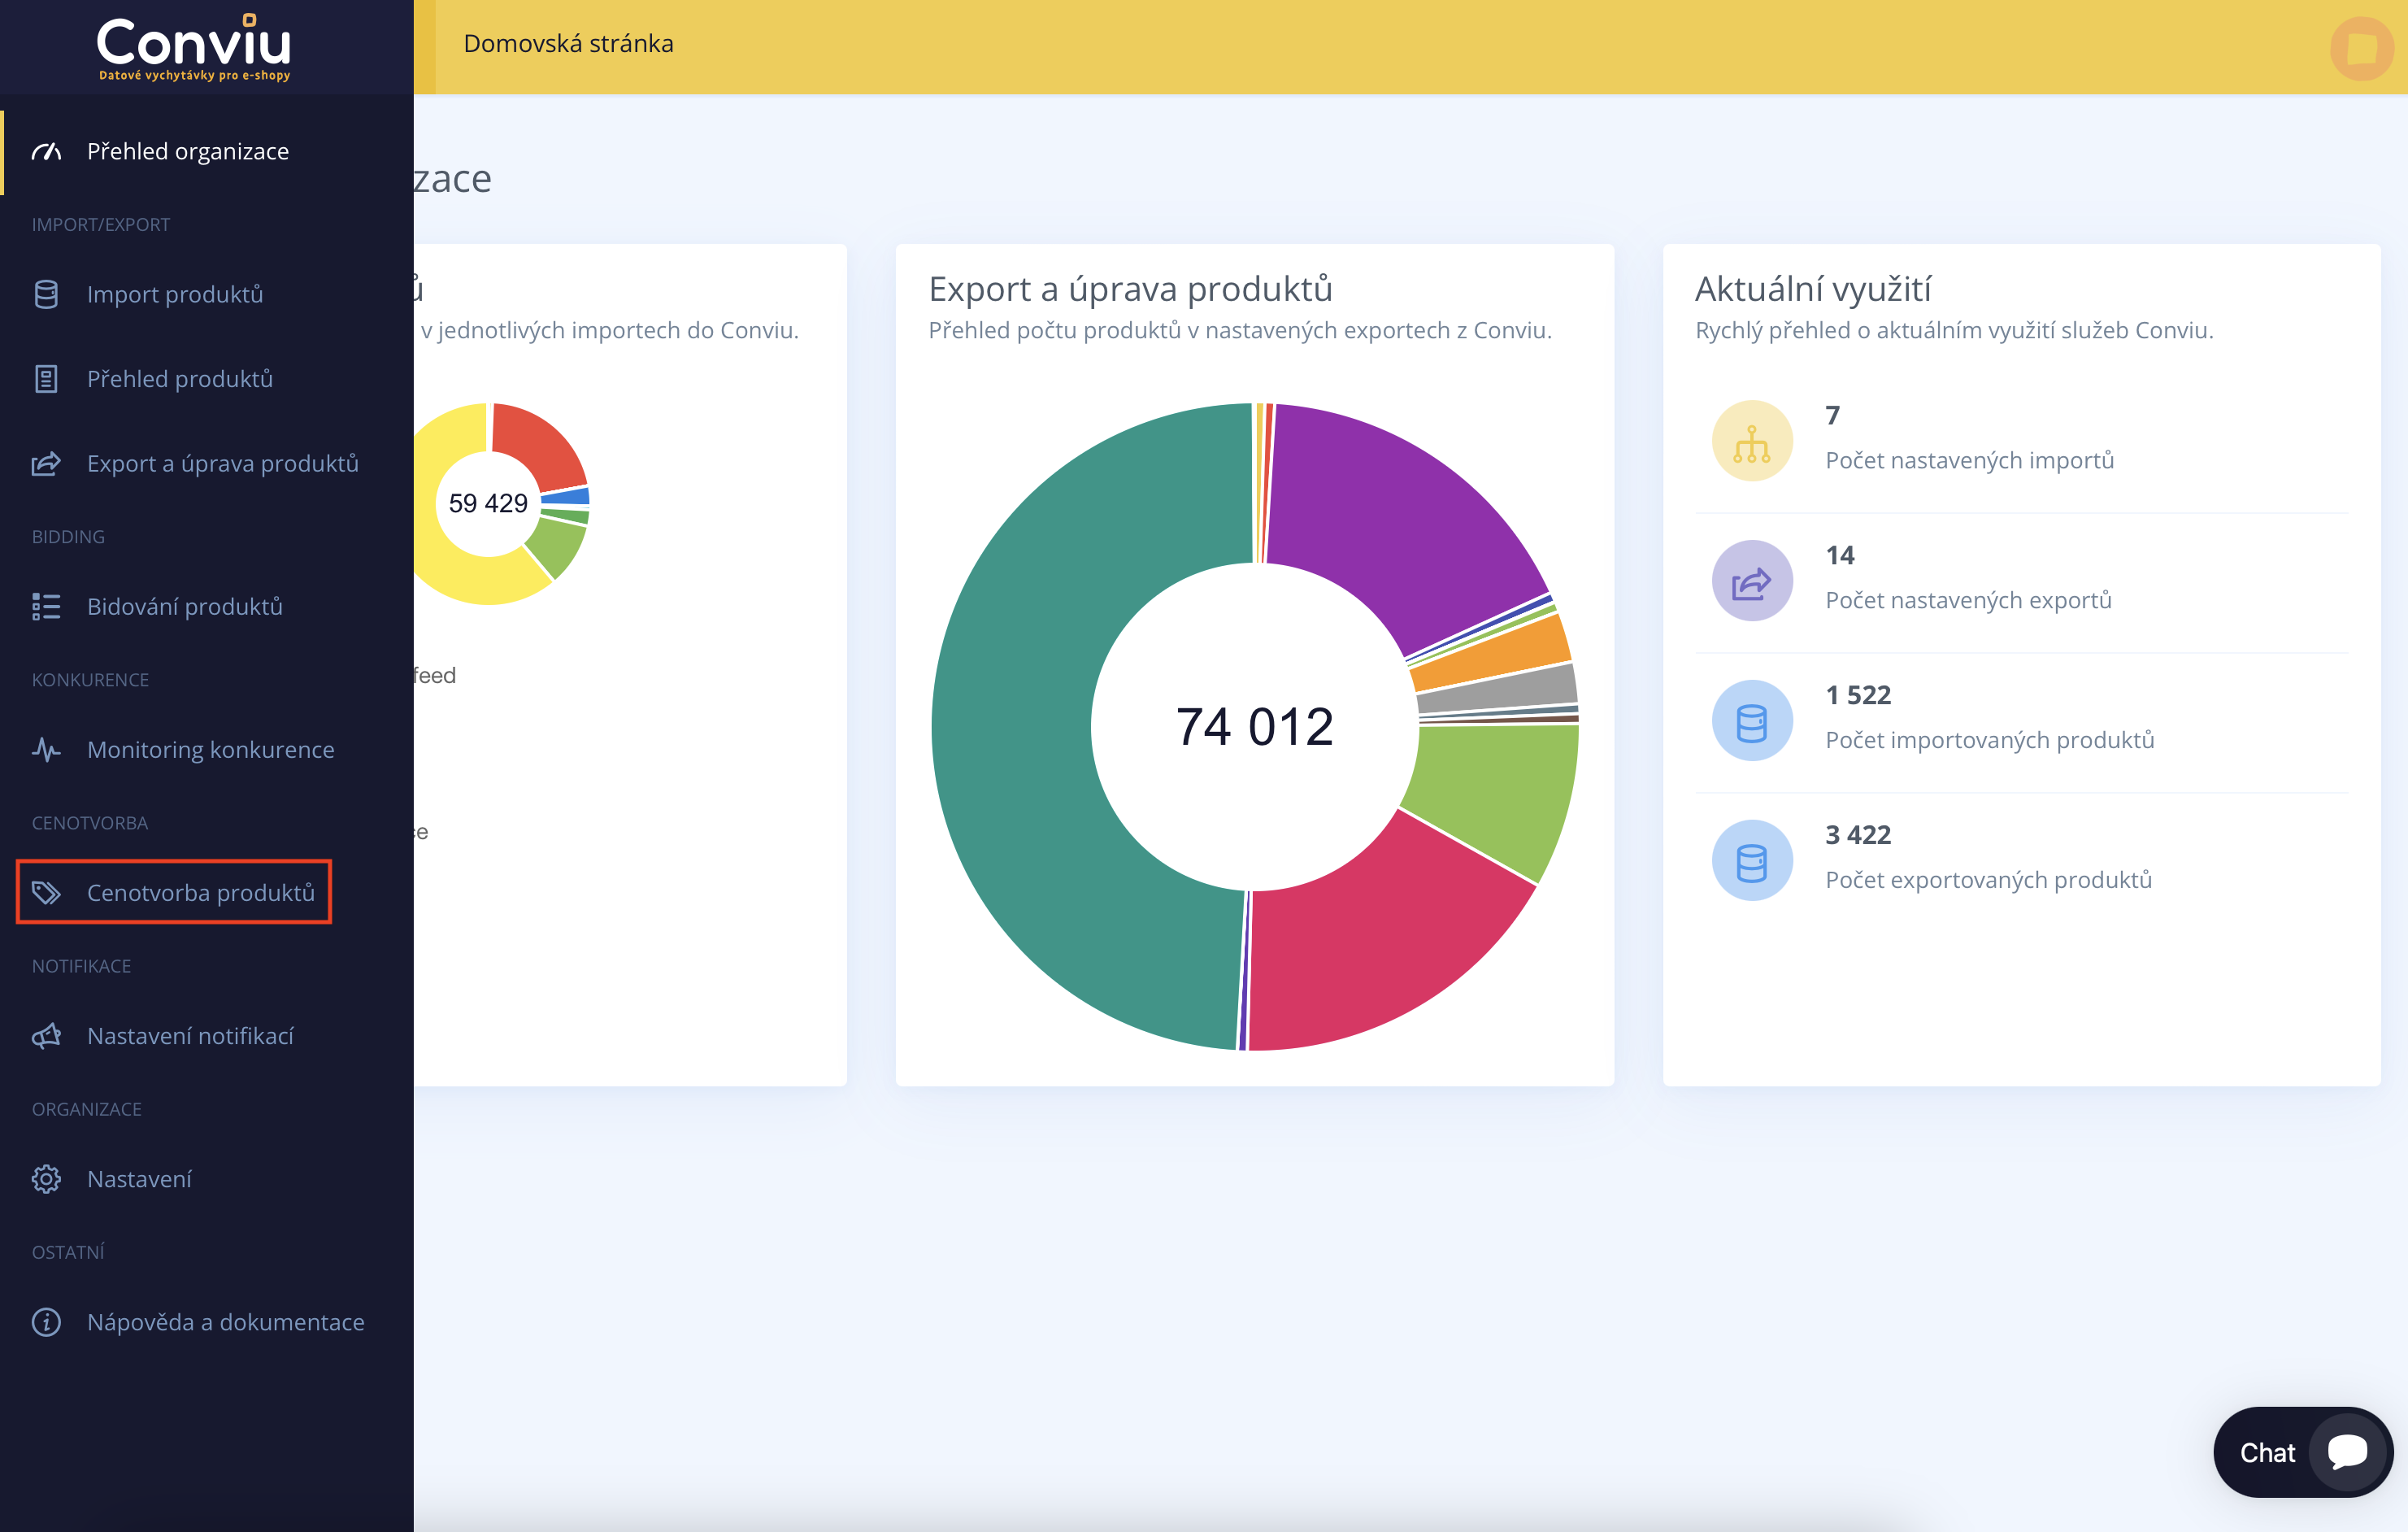Screen dimensions: 2408x1532
Task: Select Bidování produktů in sidebar
Action: 184,607
